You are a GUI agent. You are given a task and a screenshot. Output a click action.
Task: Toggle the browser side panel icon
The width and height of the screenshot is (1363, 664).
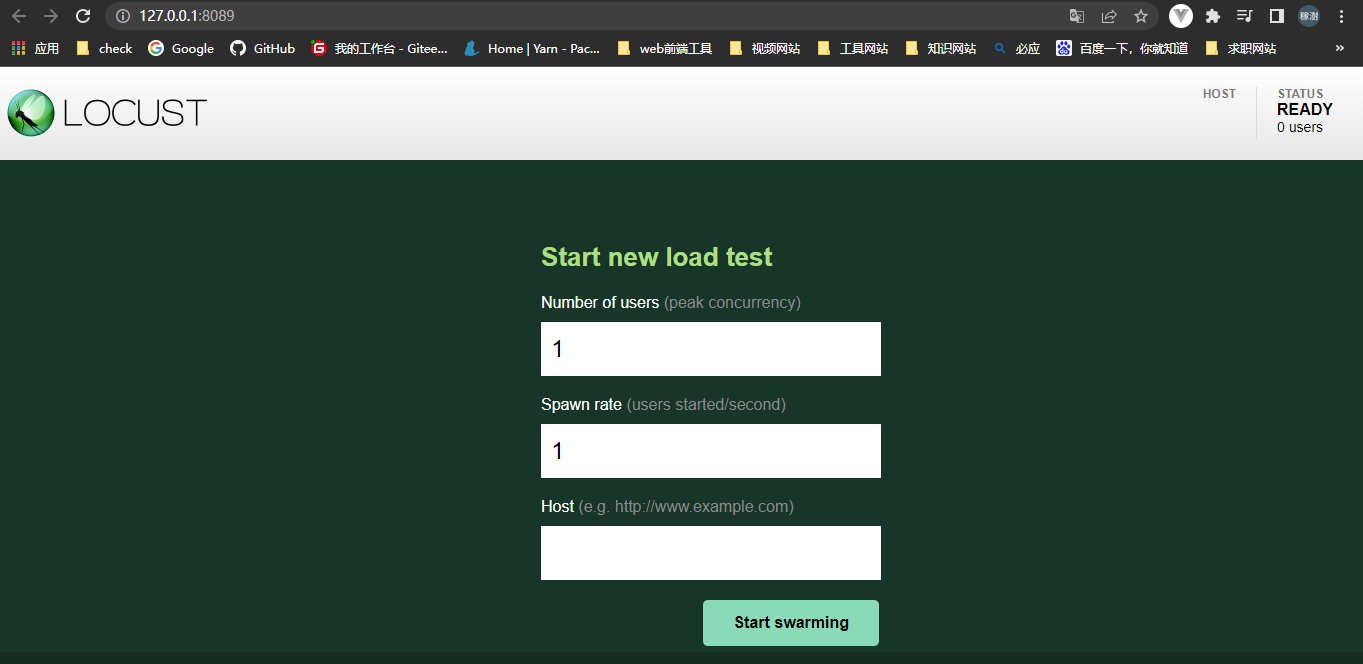pos(1277,16)
